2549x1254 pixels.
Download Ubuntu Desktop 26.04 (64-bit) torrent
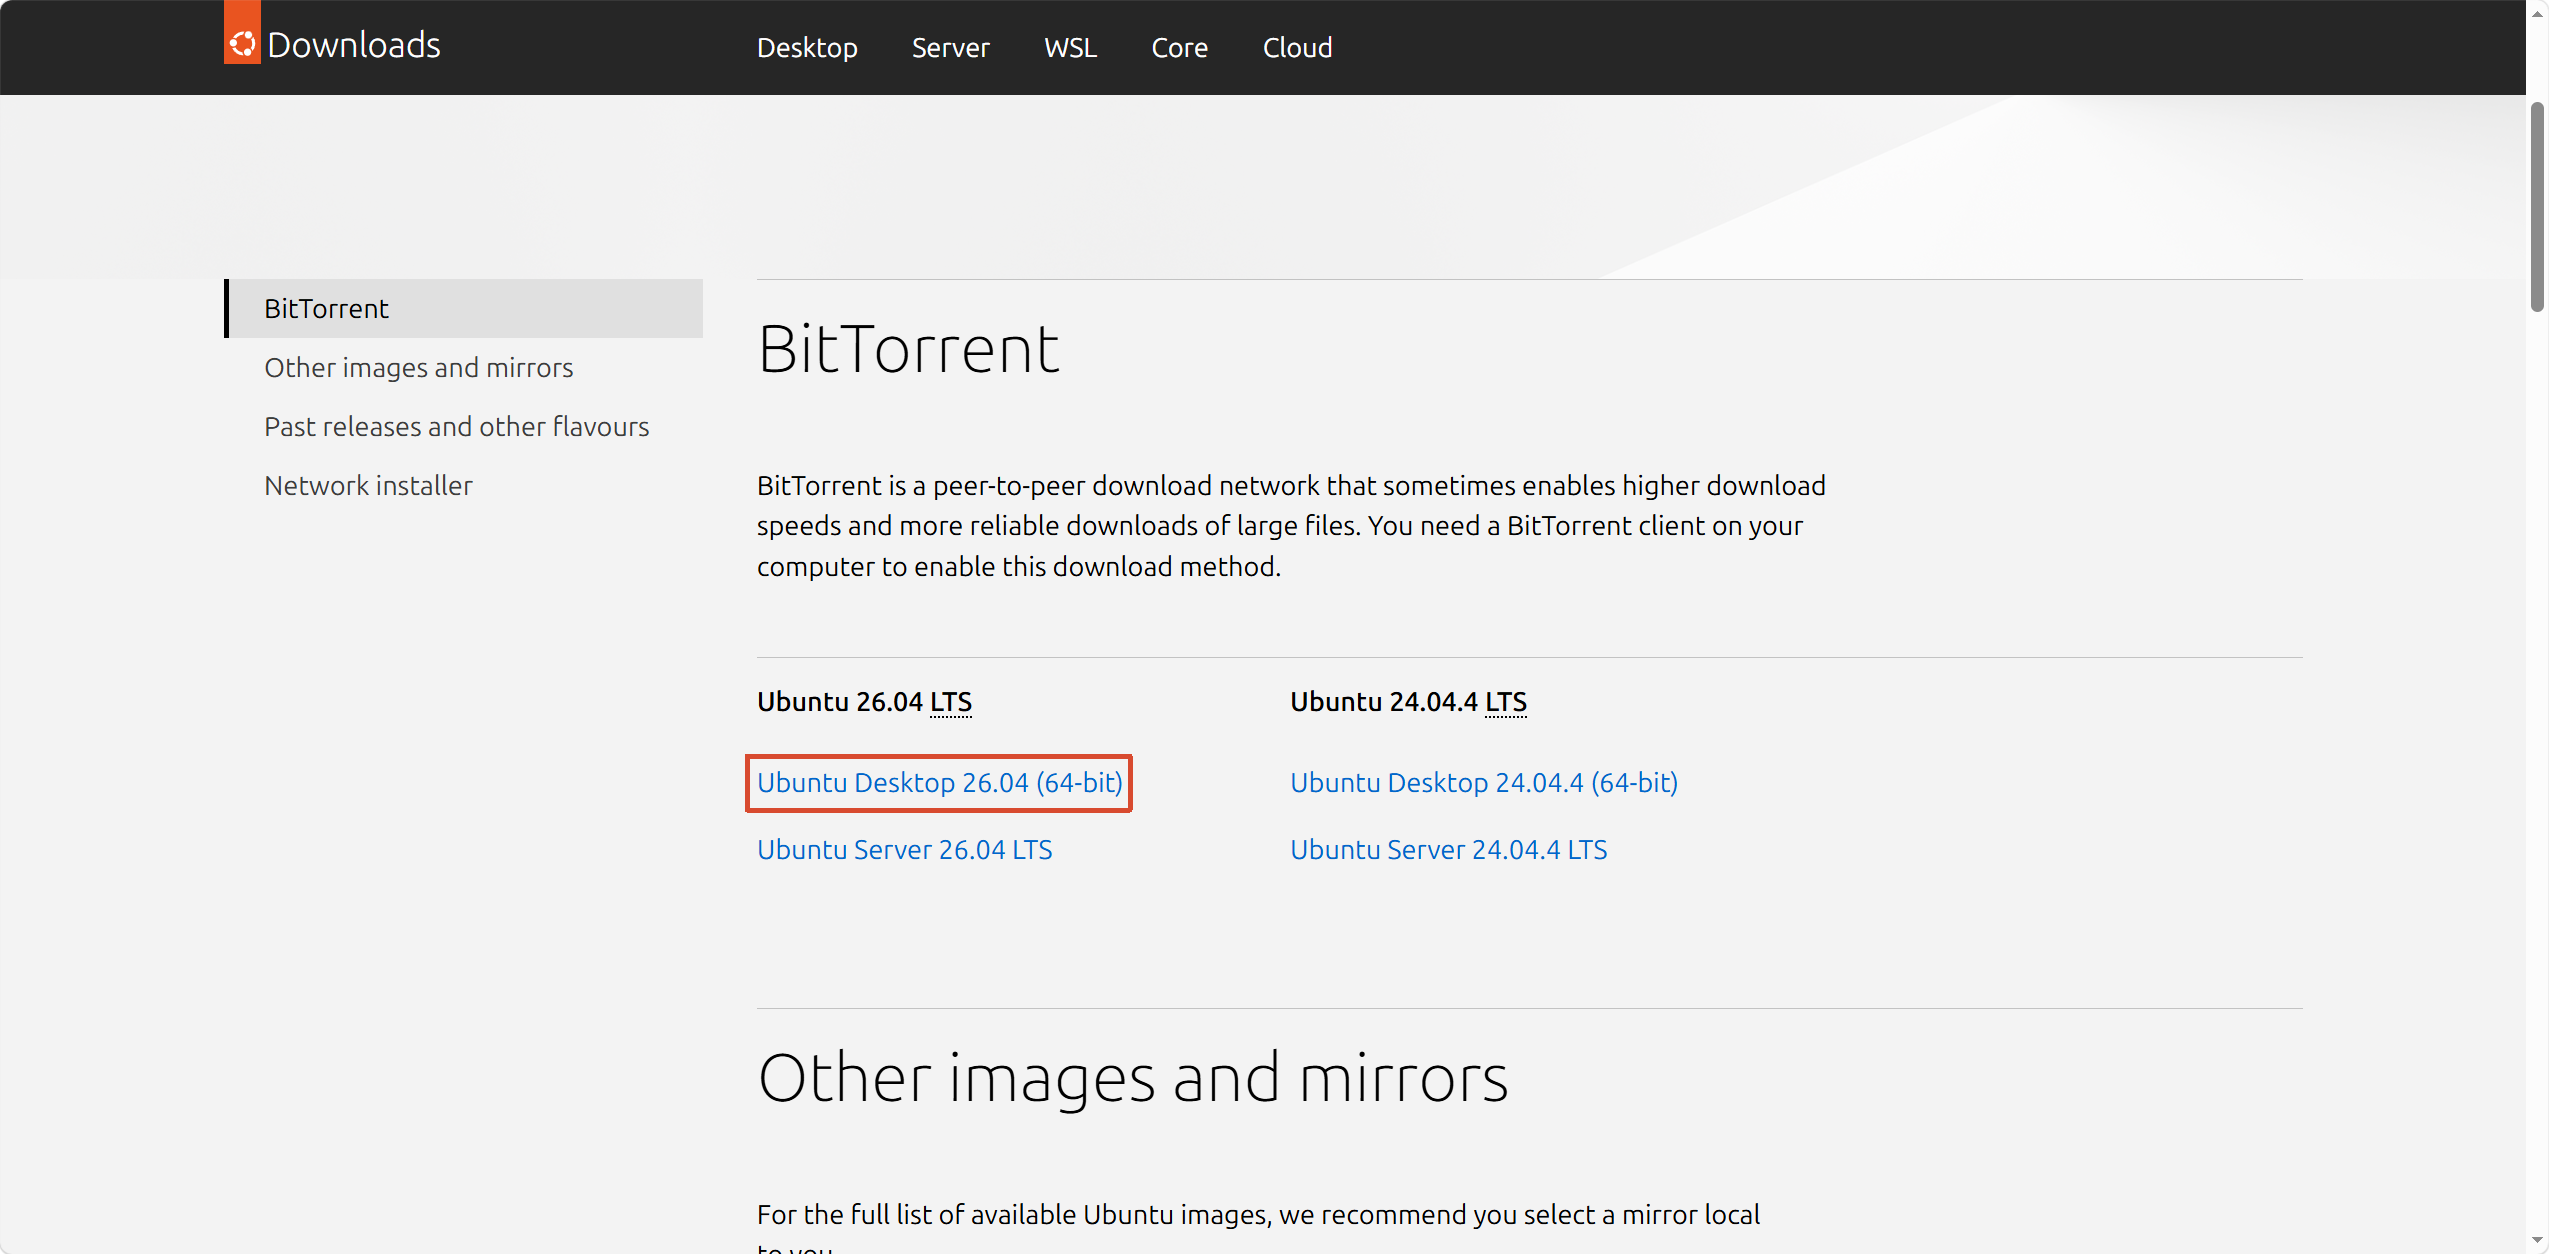939,782
